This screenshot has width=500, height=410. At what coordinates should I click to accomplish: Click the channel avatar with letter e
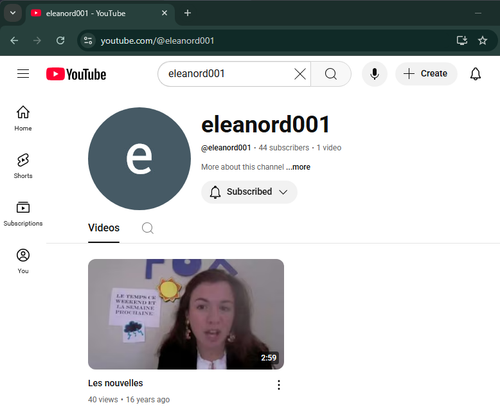click(139, 159)
